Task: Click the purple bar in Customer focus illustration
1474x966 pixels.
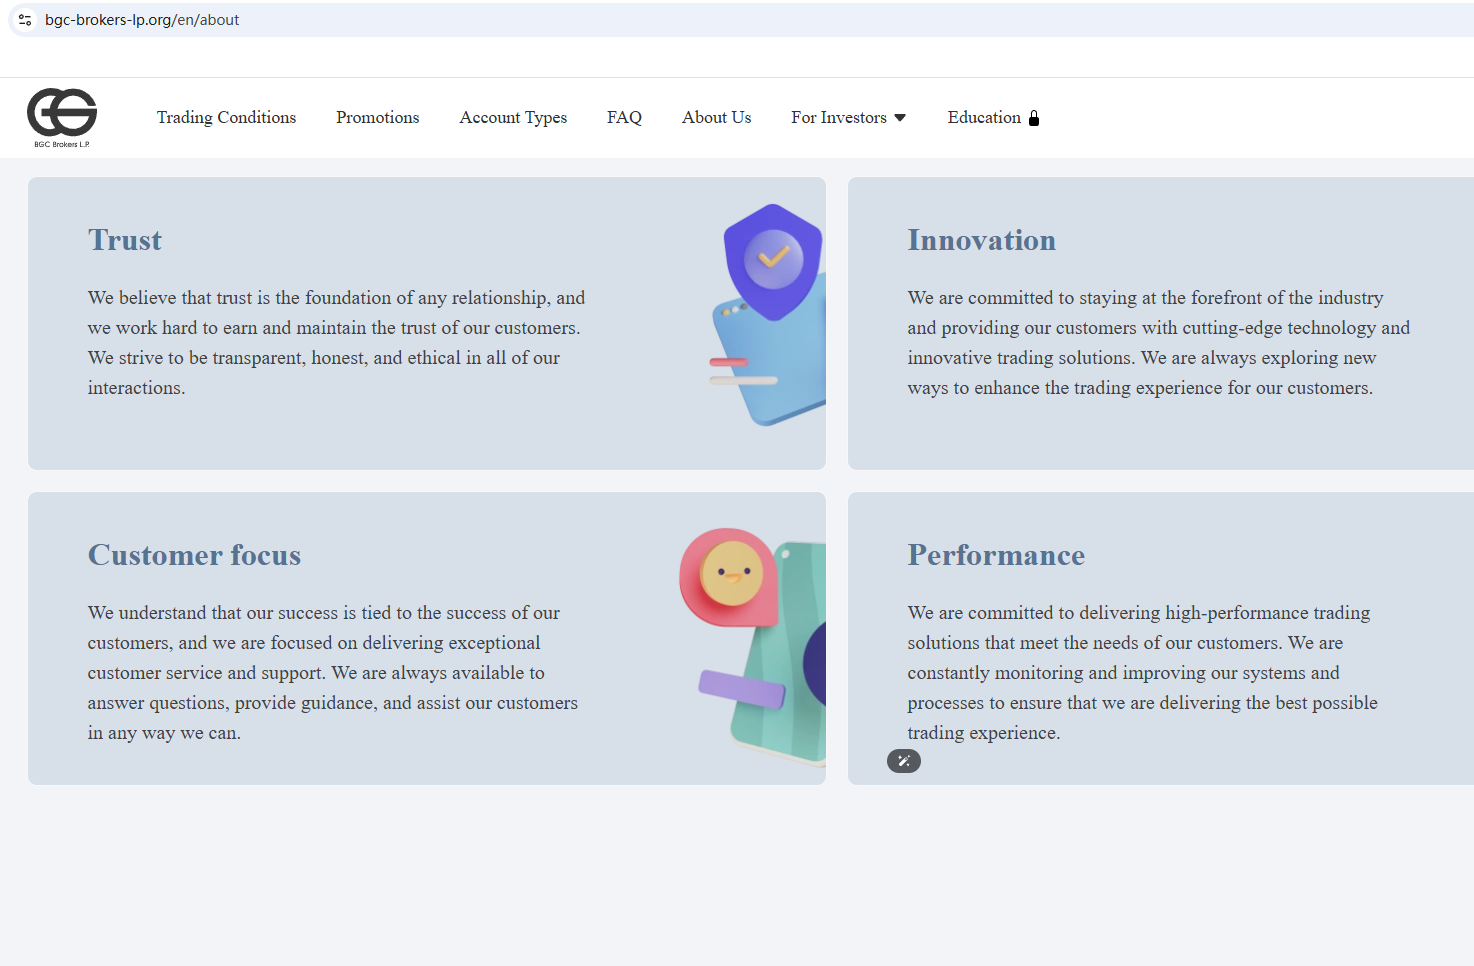Action: click(x=742, y=689)
